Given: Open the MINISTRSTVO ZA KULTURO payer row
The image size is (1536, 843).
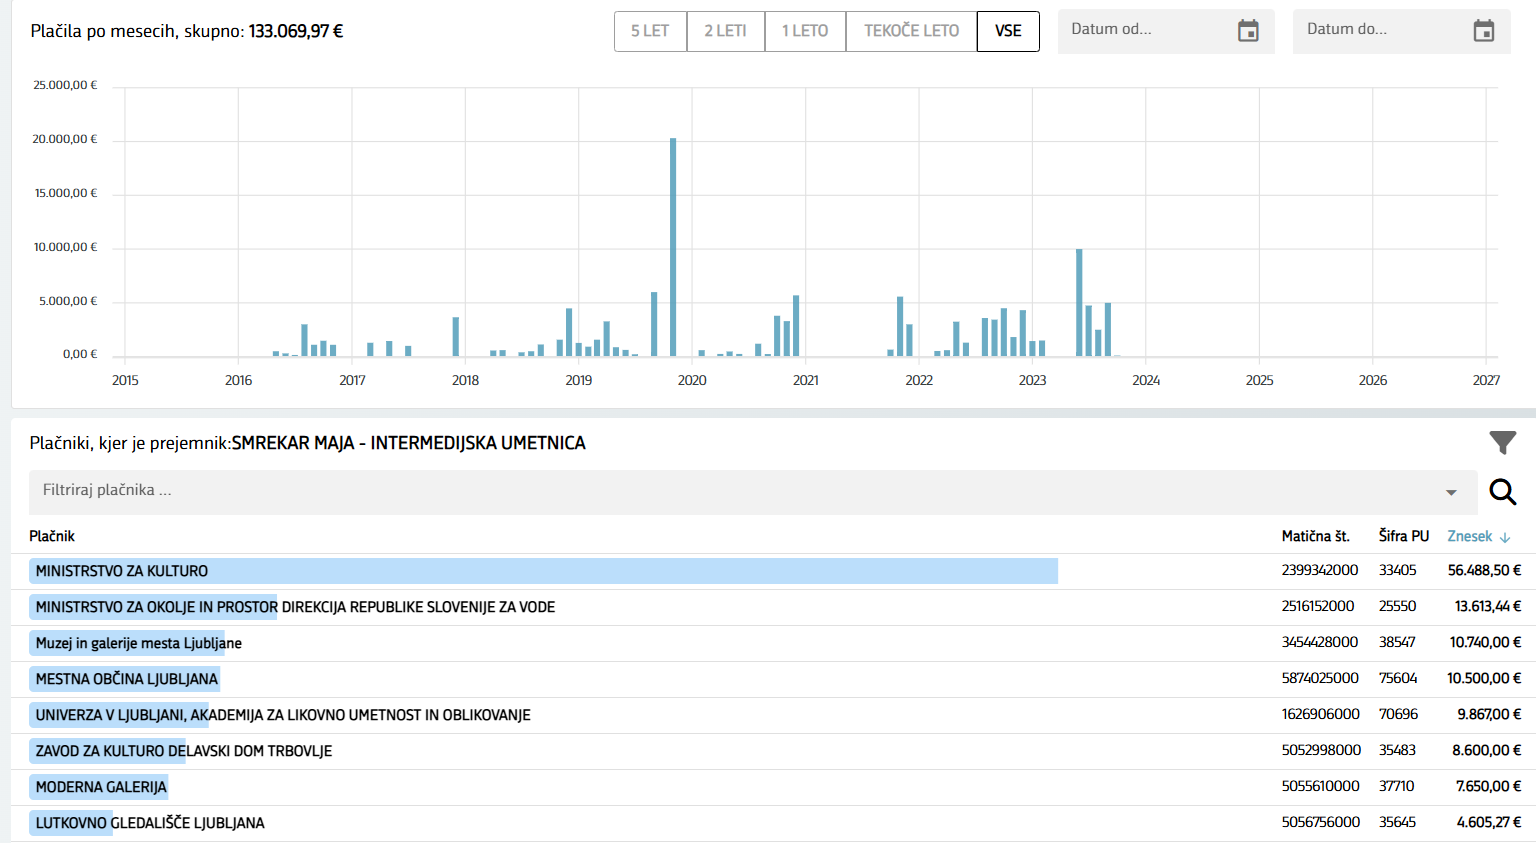Looking at the screenshot, I should pyautogui.click(x=122, y=571).
